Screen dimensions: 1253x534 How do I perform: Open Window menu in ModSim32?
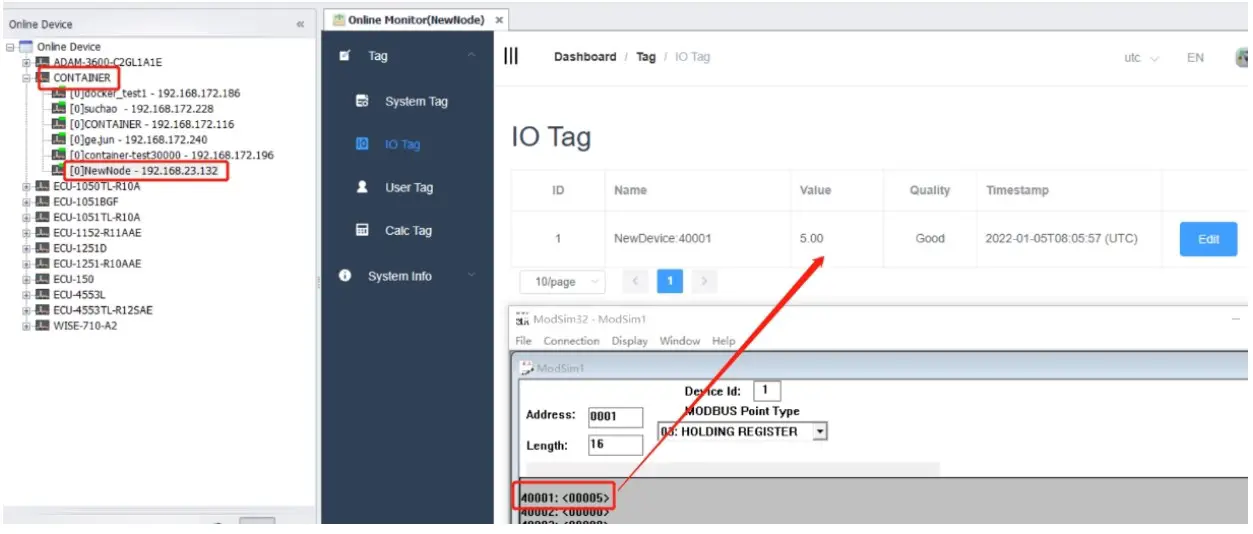pyautogui.click(x=680, y=341)
